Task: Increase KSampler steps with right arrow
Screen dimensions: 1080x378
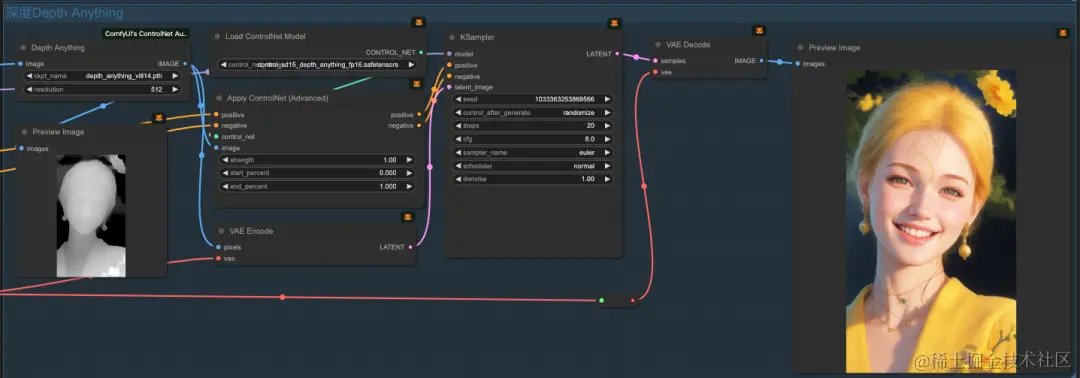Action: (x=607, y=126)
